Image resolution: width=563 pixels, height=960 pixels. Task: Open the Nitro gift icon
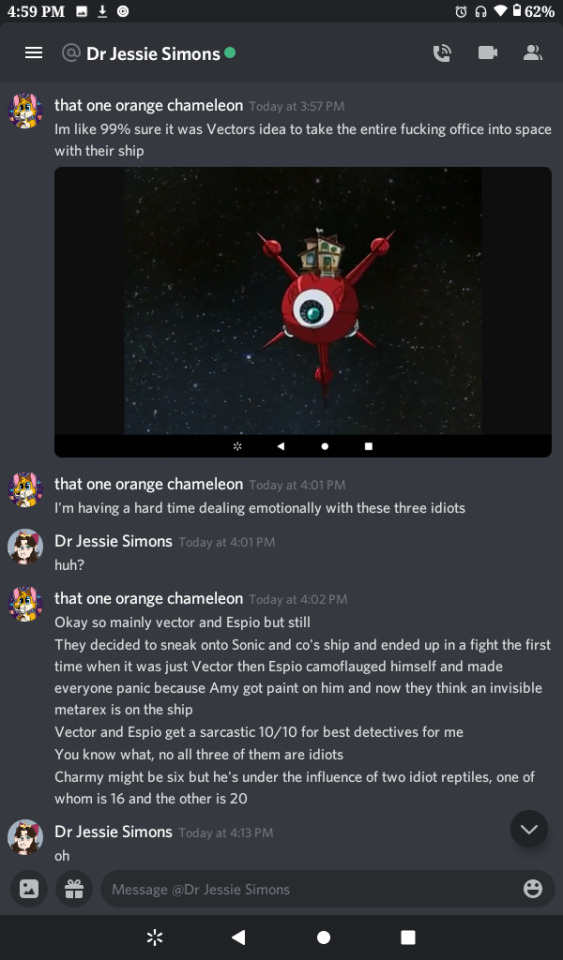click(x=74, y=888)
